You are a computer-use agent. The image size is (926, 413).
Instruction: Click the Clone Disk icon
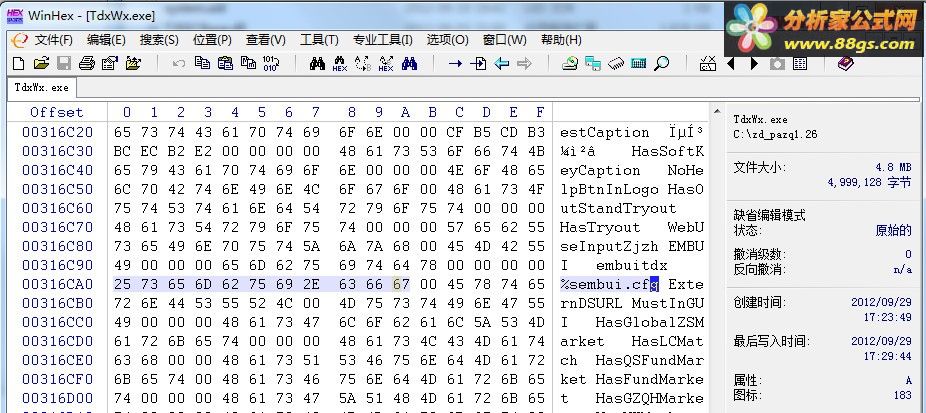coord(592,63)
